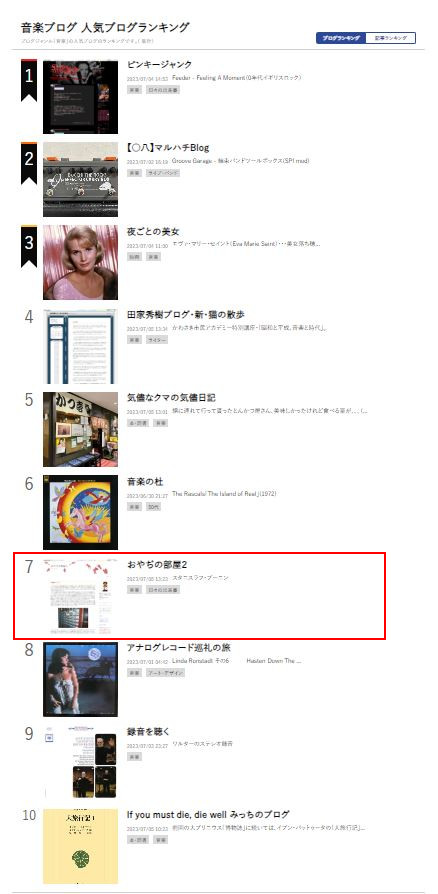Open the Linda Ronstadt album thumbnail
Image resolution: width=438 pixels, height=894 pixels.
(x=80, y=679)
